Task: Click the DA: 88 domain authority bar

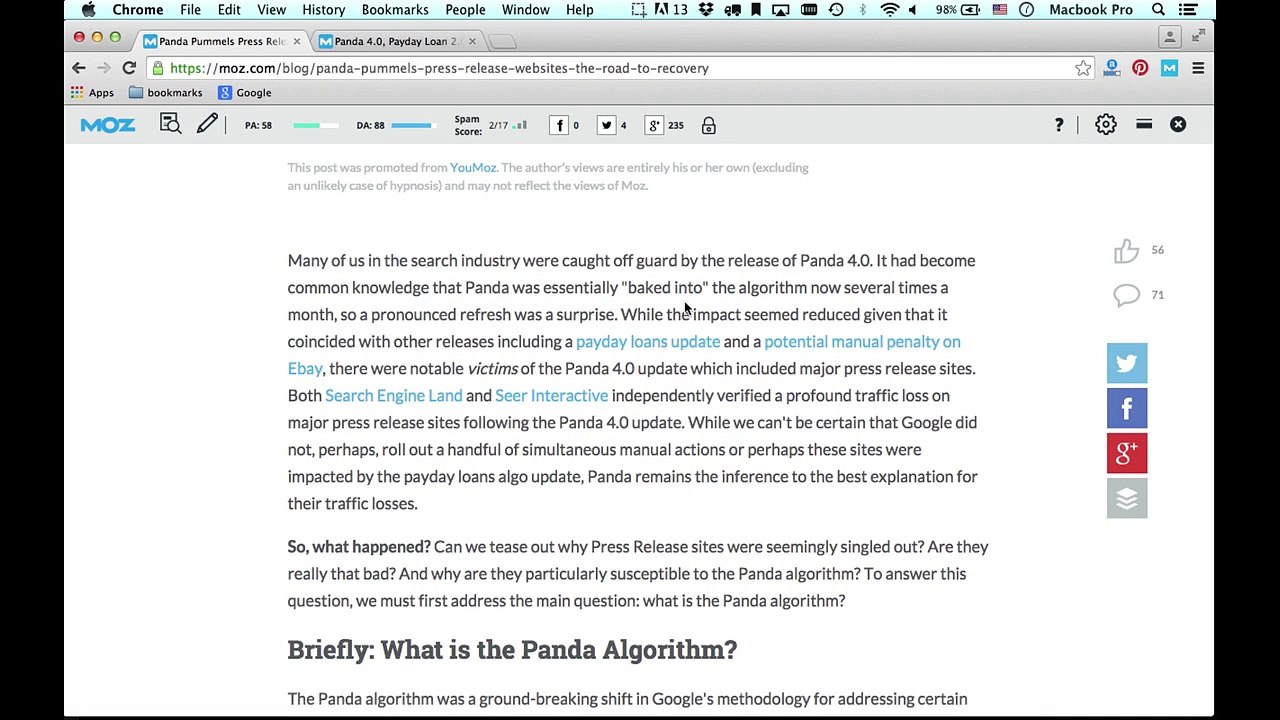Action: tap(396, 125)
